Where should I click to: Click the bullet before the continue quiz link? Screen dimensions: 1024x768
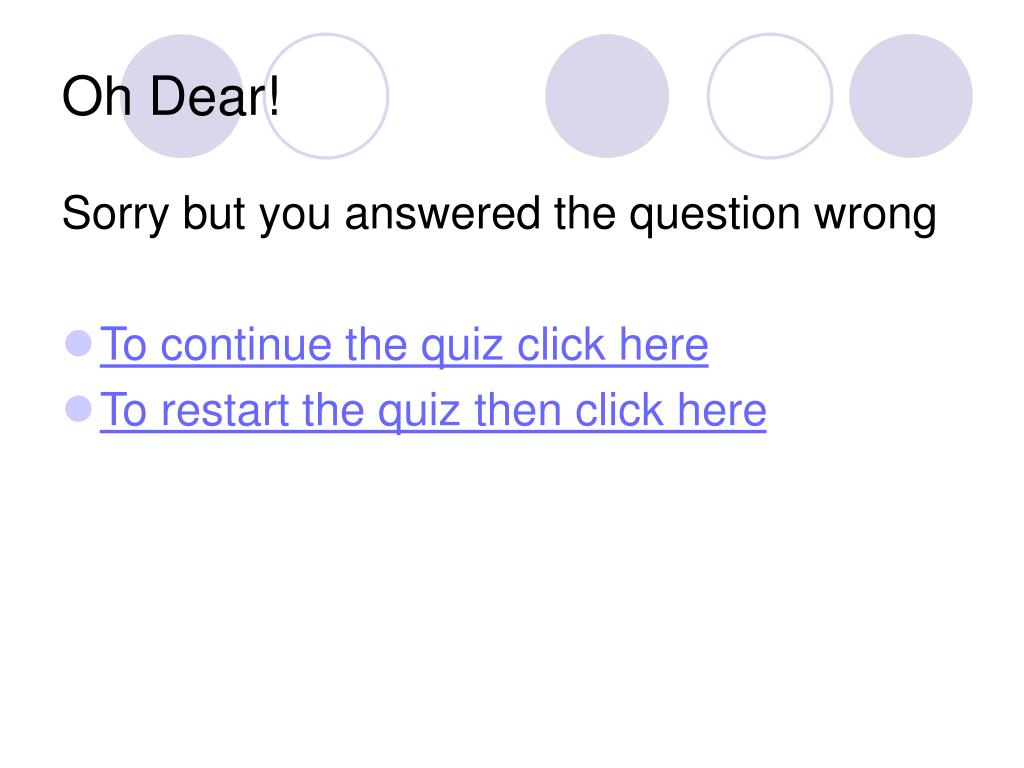pos(79,344)
